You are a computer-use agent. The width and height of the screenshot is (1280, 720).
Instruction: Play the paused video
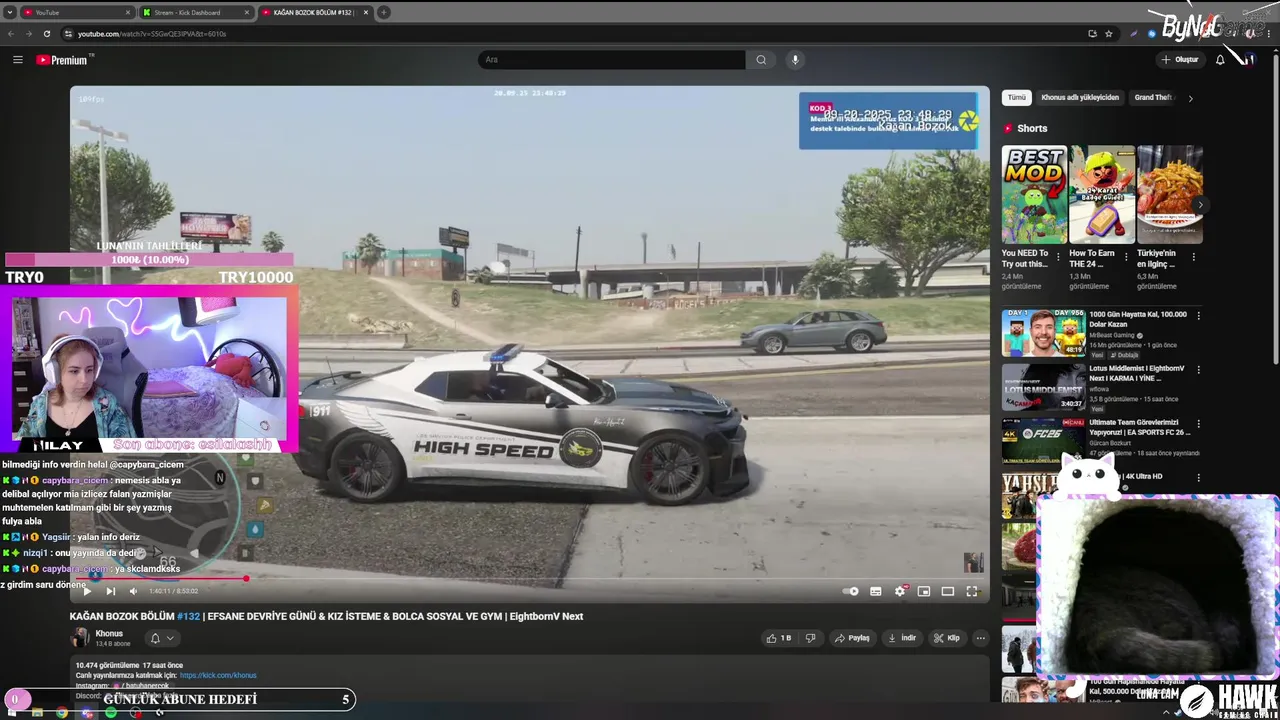point(86,591)
